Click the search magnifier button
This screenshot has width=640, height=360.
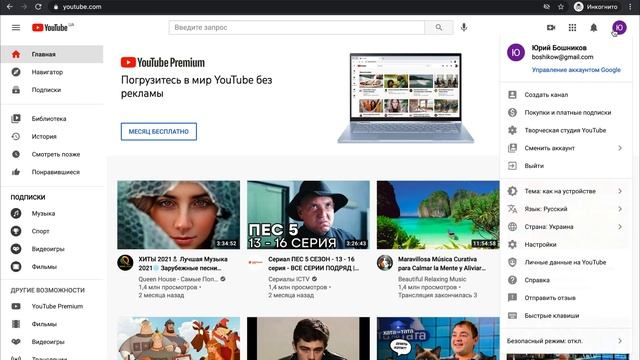pos(439,28)
